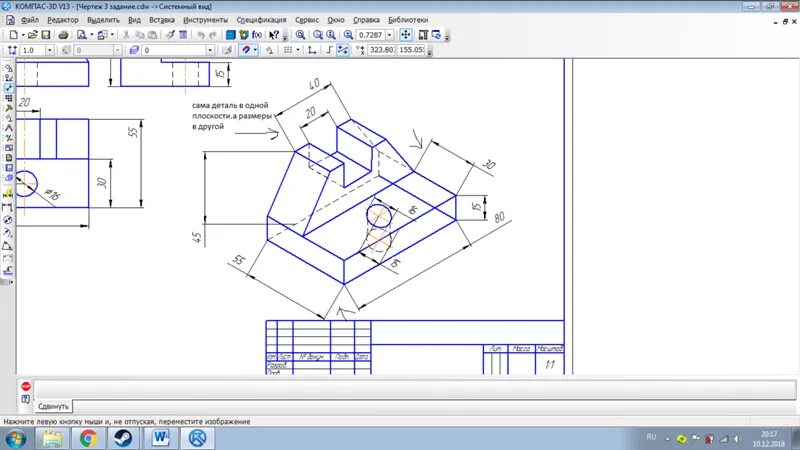Open print preview icon
Image resolution: width=800 pixels, height=450 pixels.
[82, 35]
